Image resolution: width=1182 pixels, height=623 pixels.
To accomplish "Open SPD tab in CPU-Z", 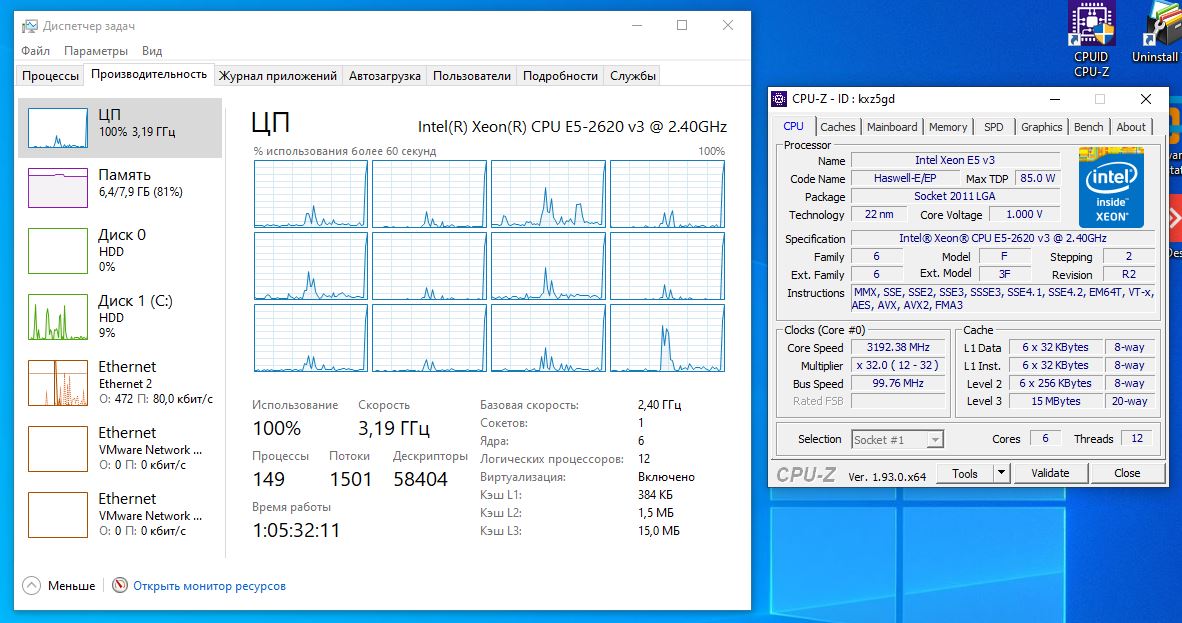I will (x=994, y=127).
